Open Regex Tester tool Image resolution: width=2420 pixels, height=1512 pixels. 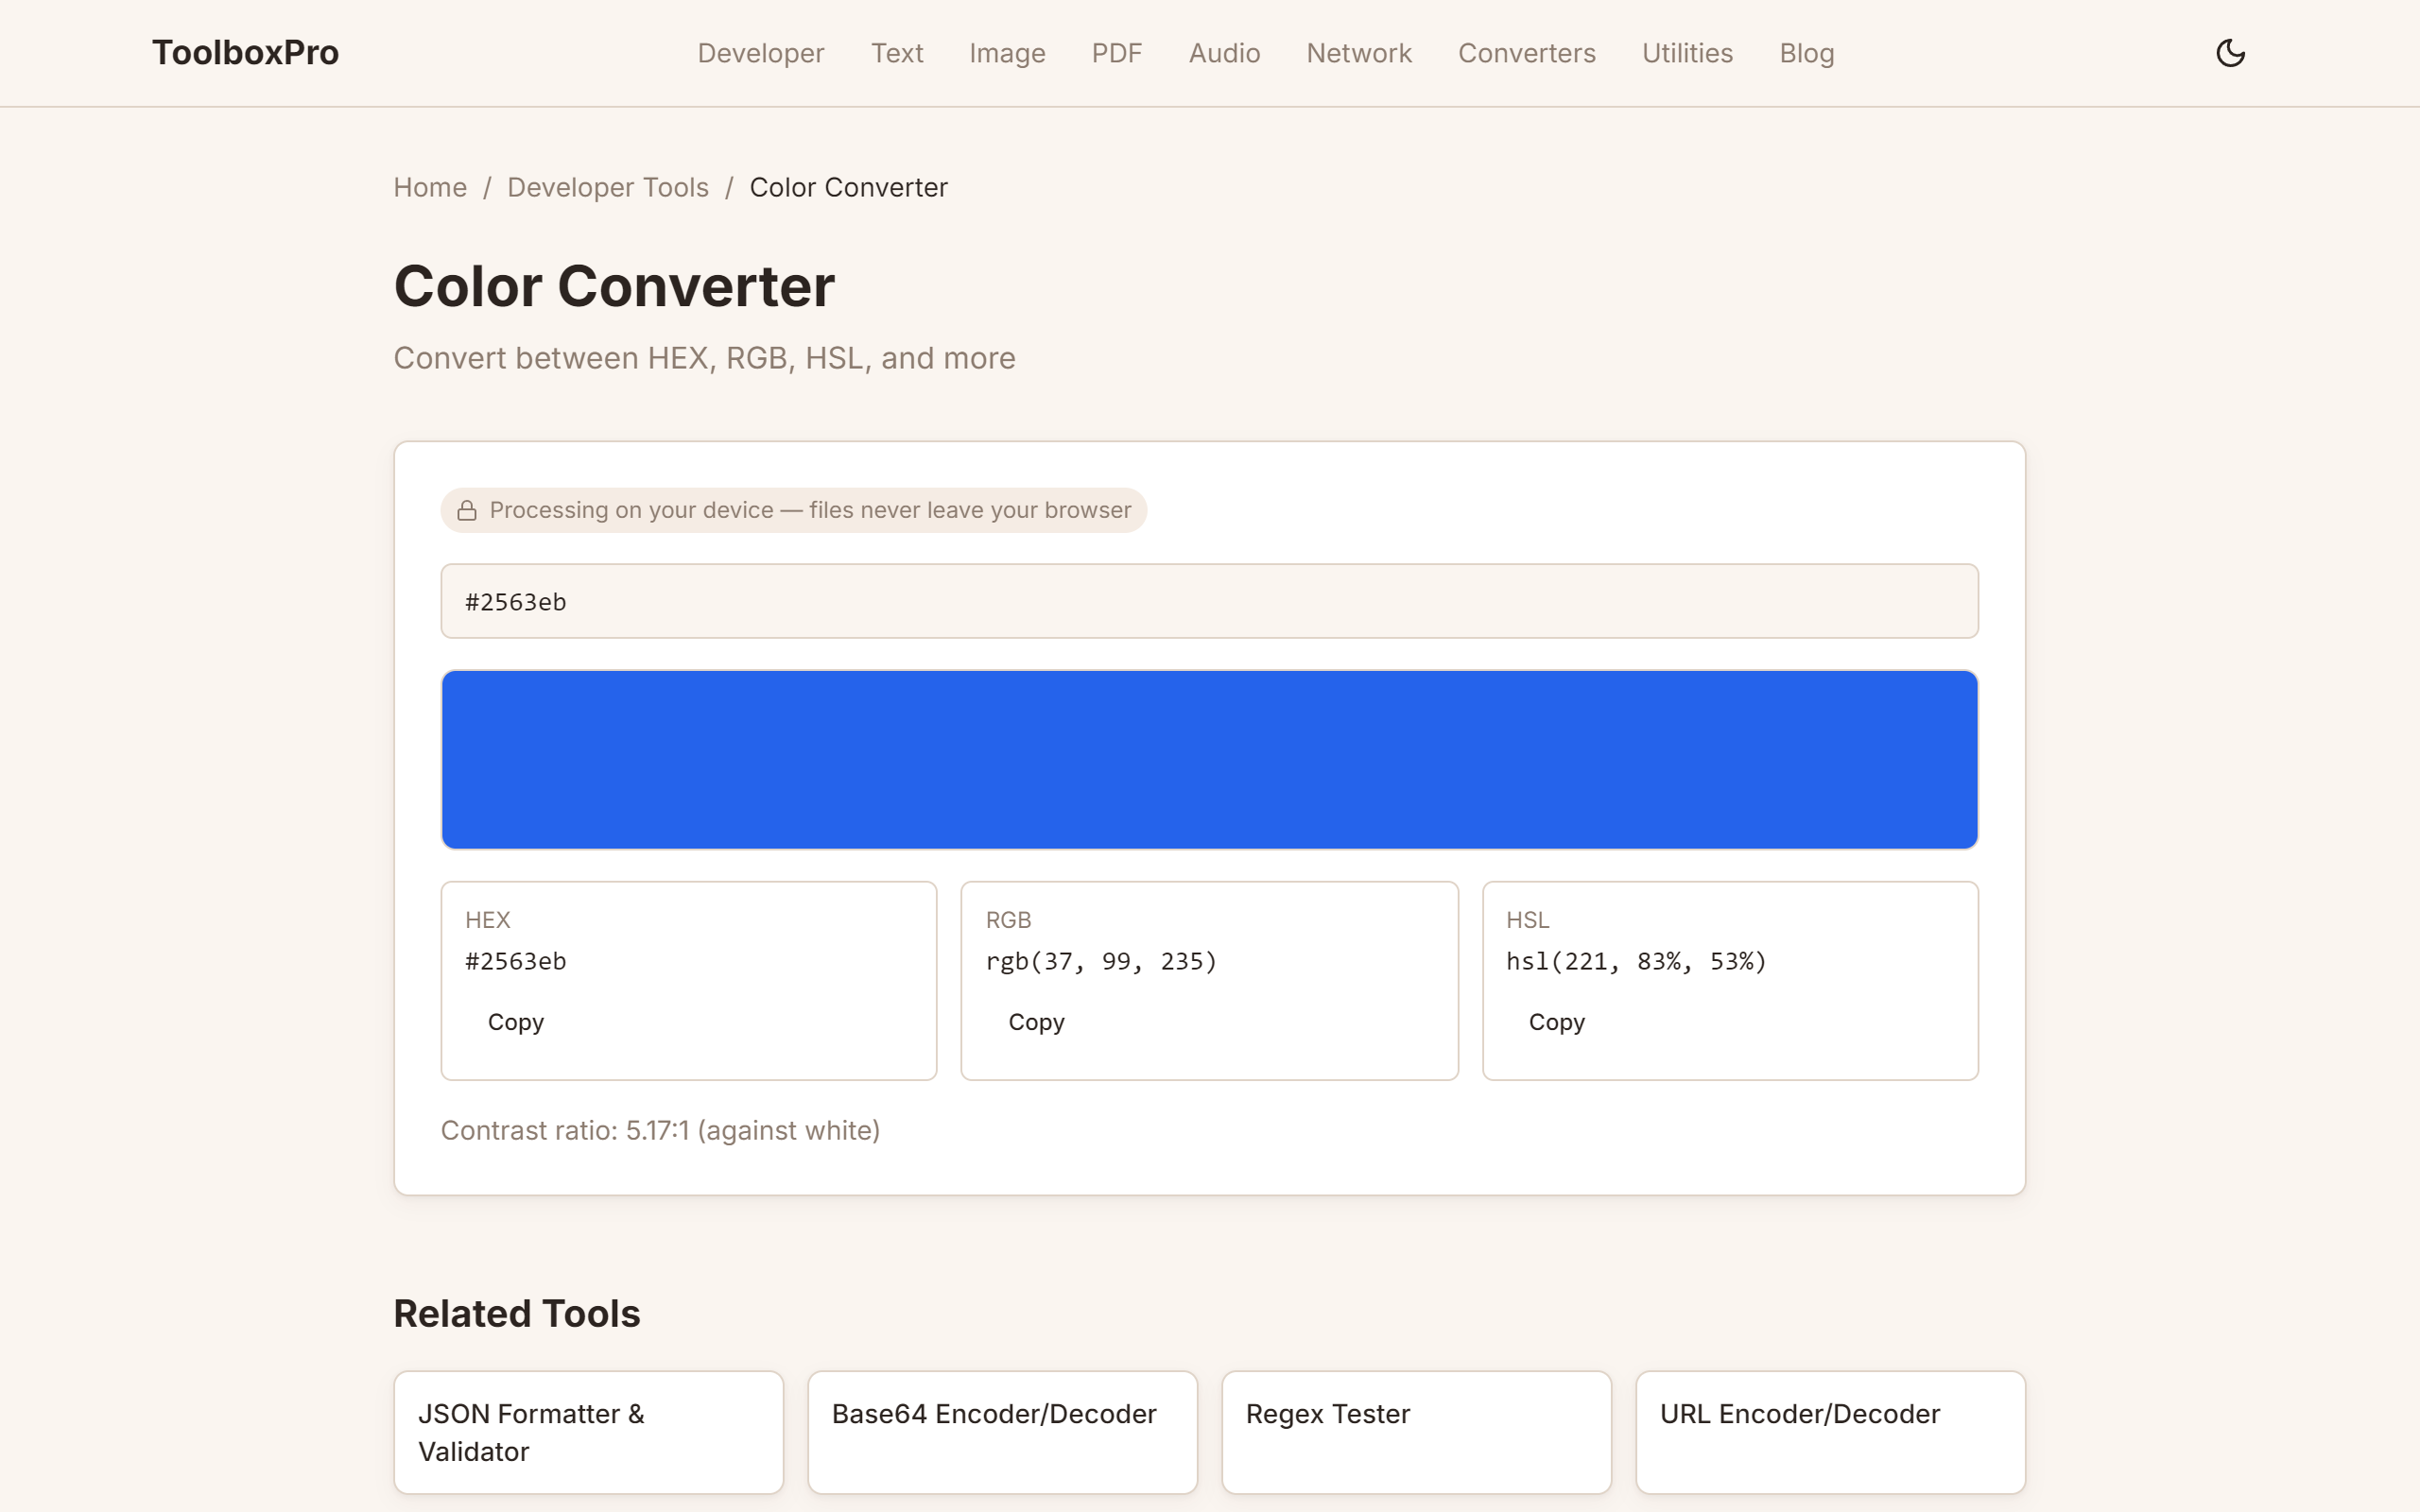(1416, 1432)
